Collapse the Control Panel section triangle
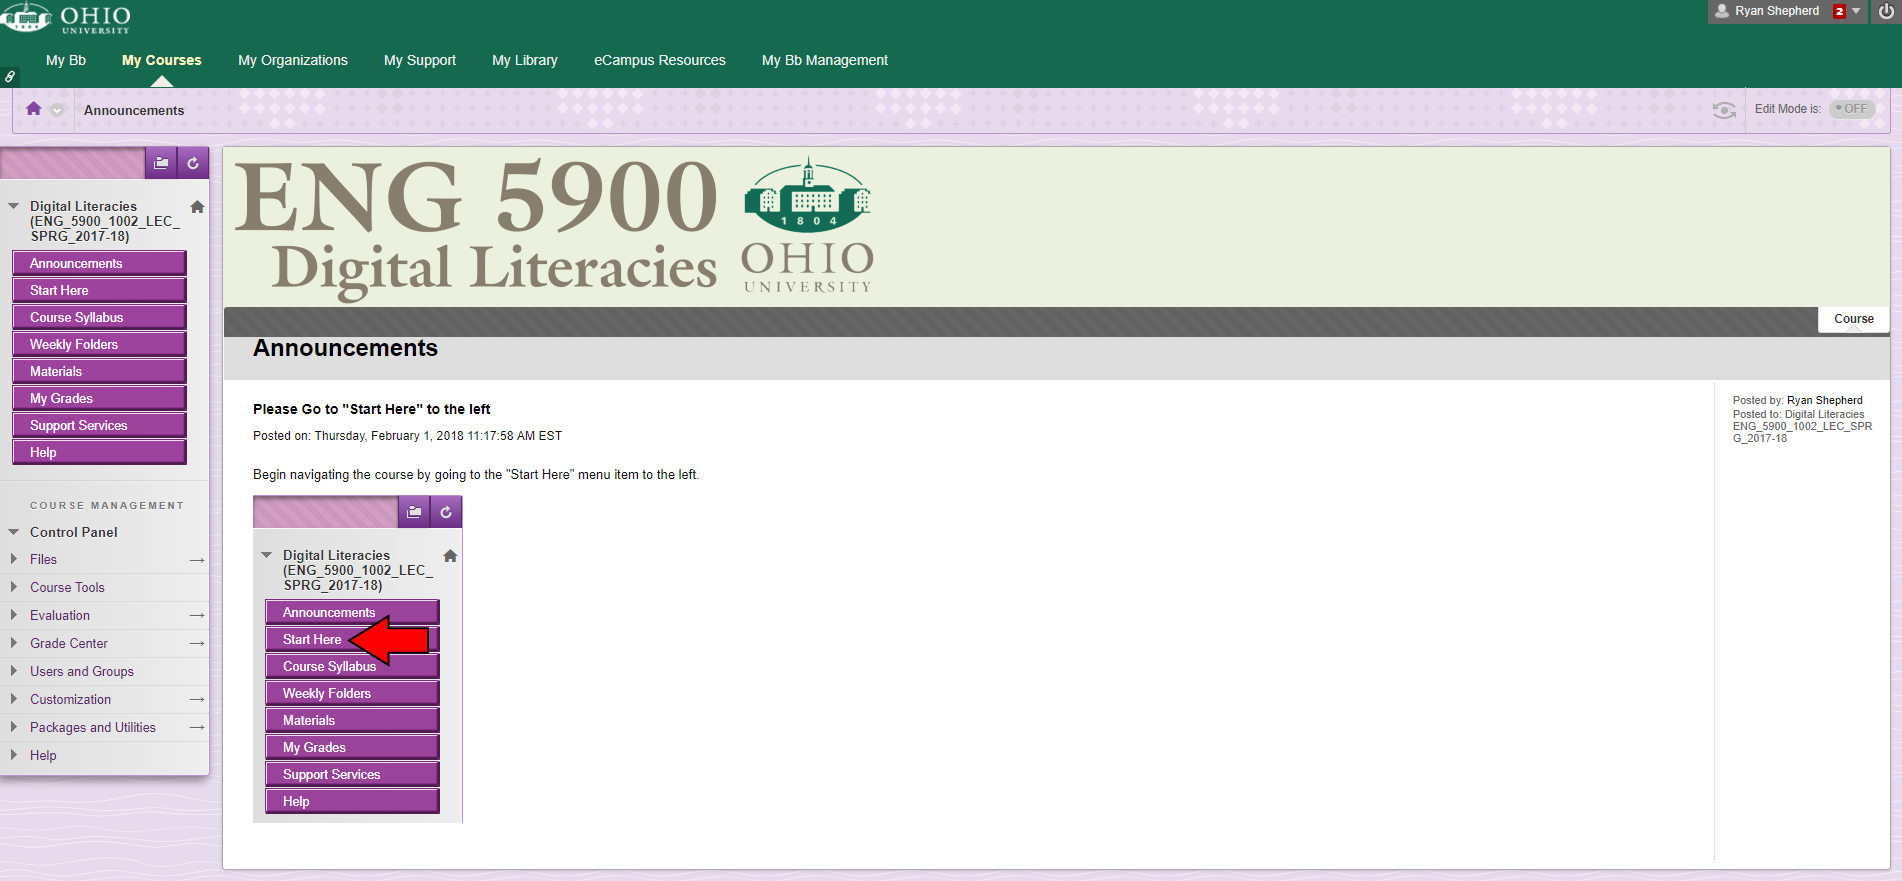 tap(14, 532)
